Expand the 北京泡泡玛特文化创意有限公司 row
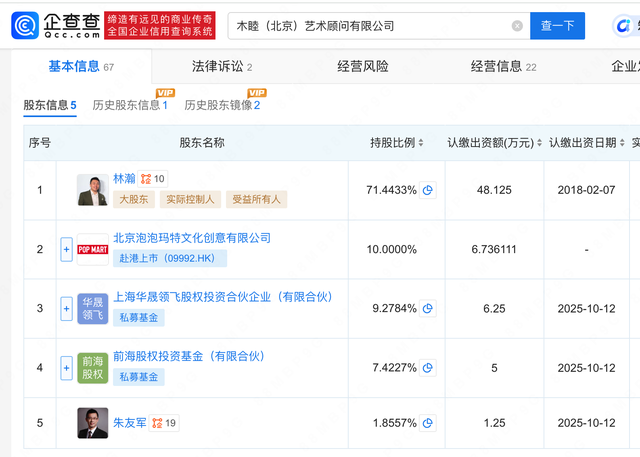Image resolution: width=640 pixels, height=457 pixels. pos(67,249)
